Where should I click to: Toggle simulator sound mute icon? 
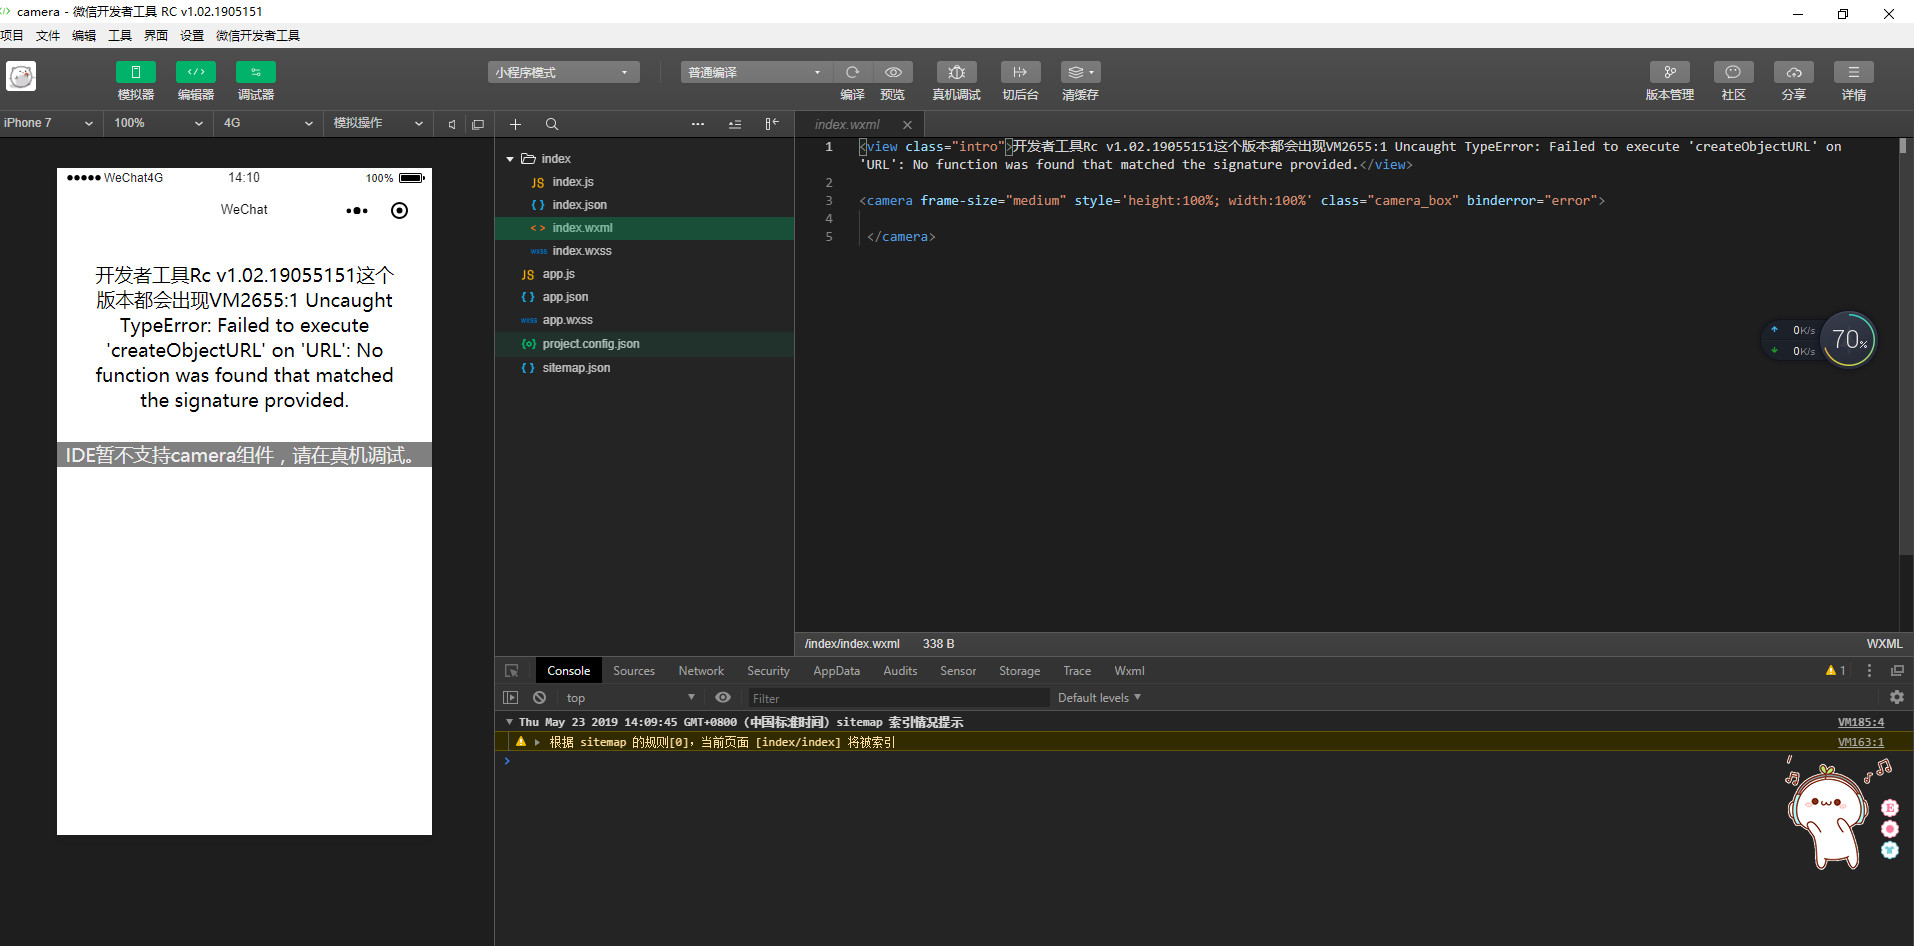click(x=452, y=124)
